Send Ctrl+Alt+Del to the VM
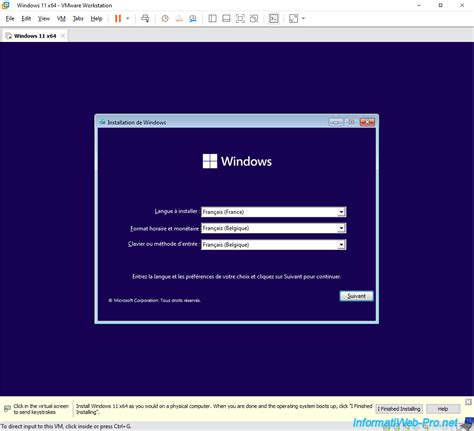Image resolution: width=474 pixels, height=431 pixels. (x=145, y=19)
